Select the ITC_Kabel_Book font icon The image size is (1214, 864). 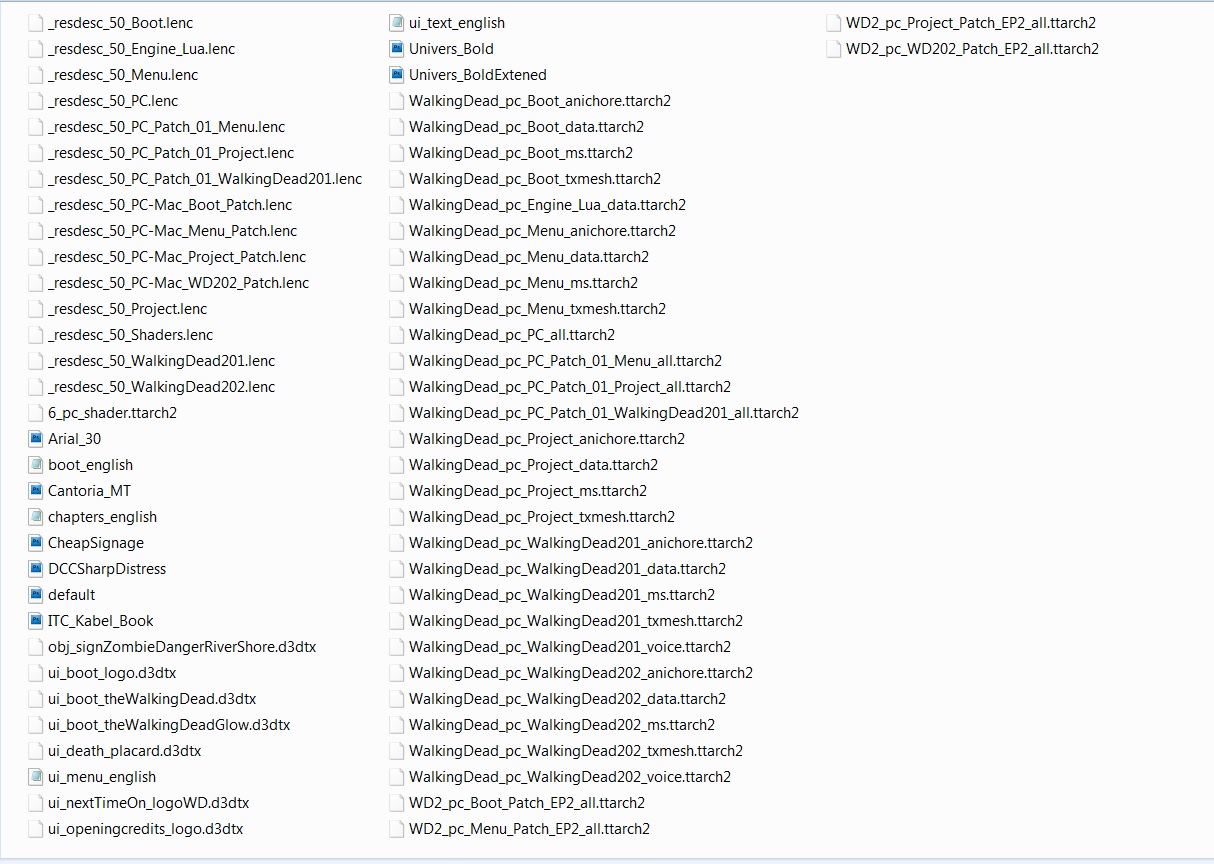(x=36, y=621)
